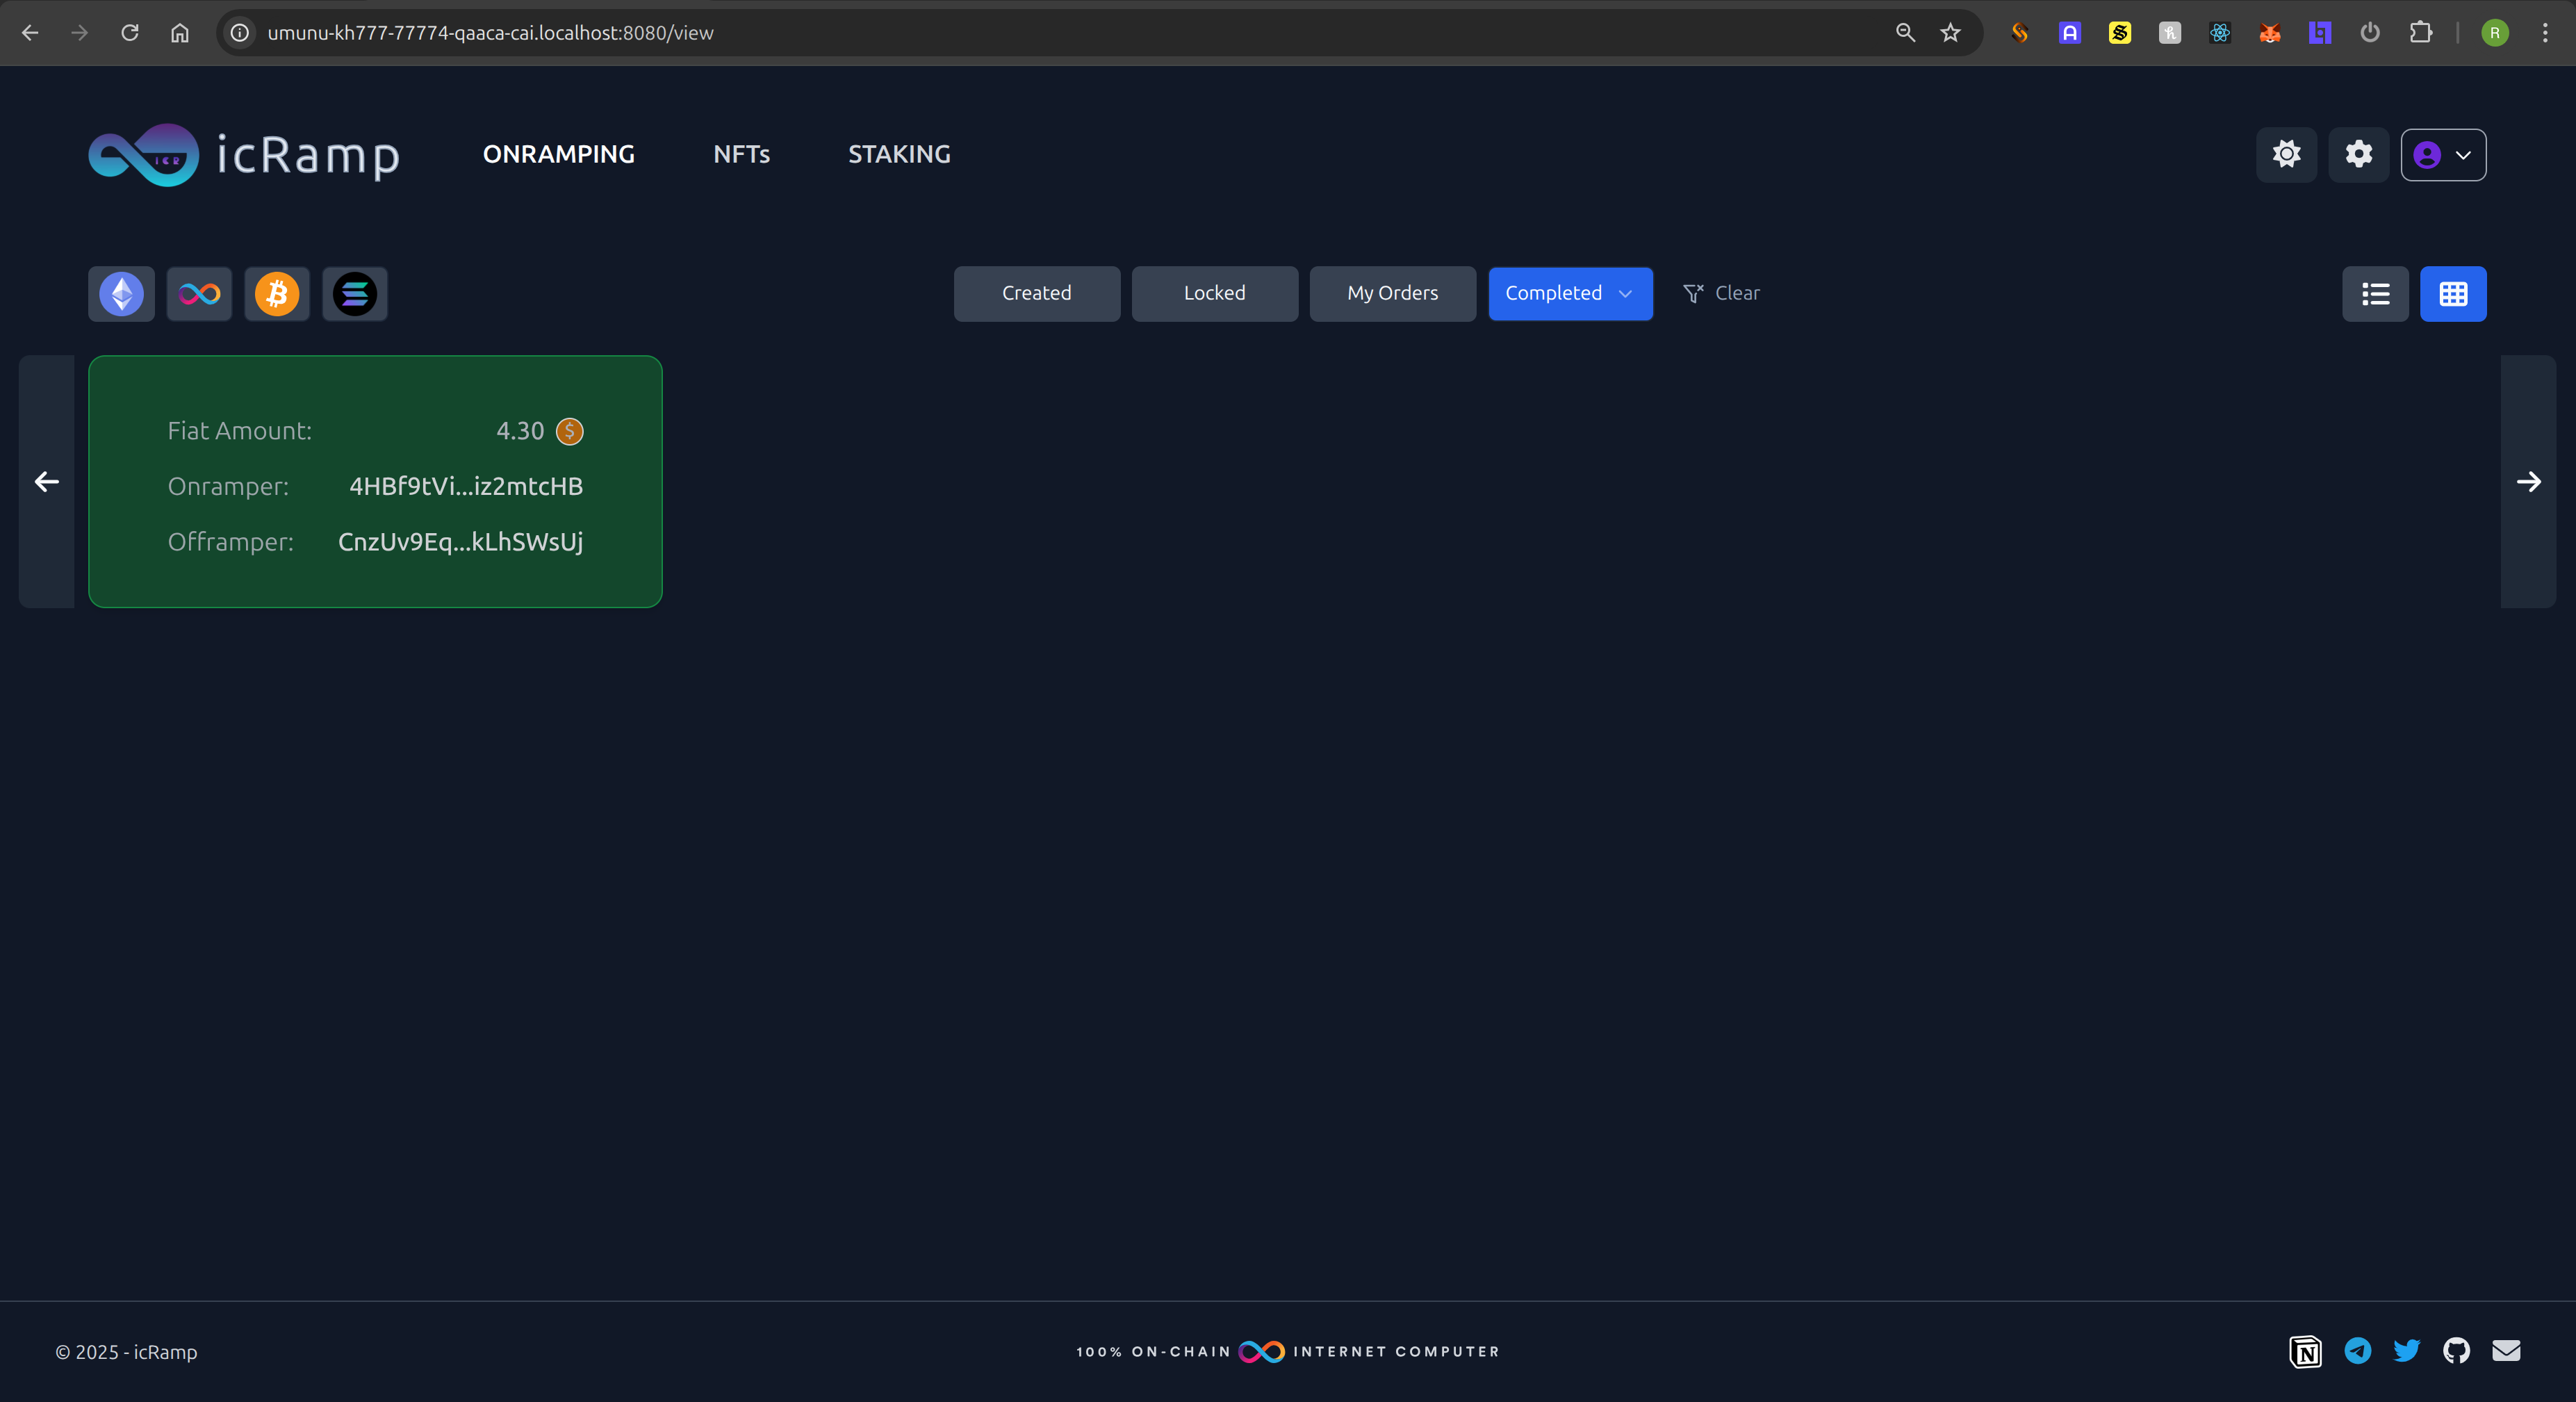Open the Telegram link in the footer
2576x1402 pixels.
[2357, 1351]
